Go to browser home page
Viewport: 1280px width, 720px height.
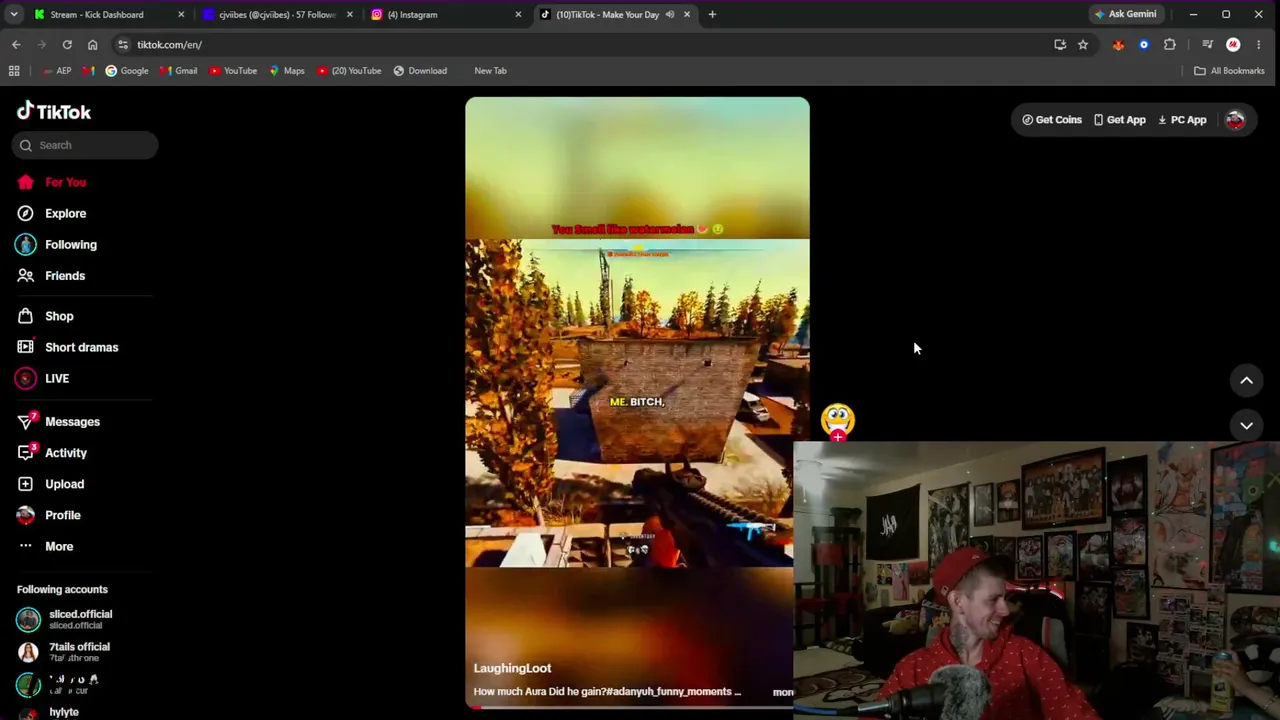coord(92,44)
